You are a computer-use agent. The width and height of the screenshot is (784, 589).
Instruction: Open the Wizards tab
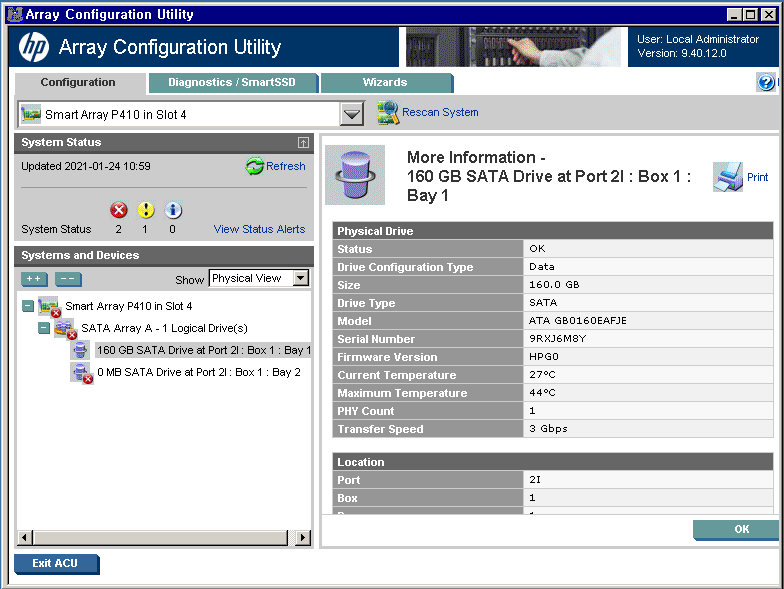point(385,82)
